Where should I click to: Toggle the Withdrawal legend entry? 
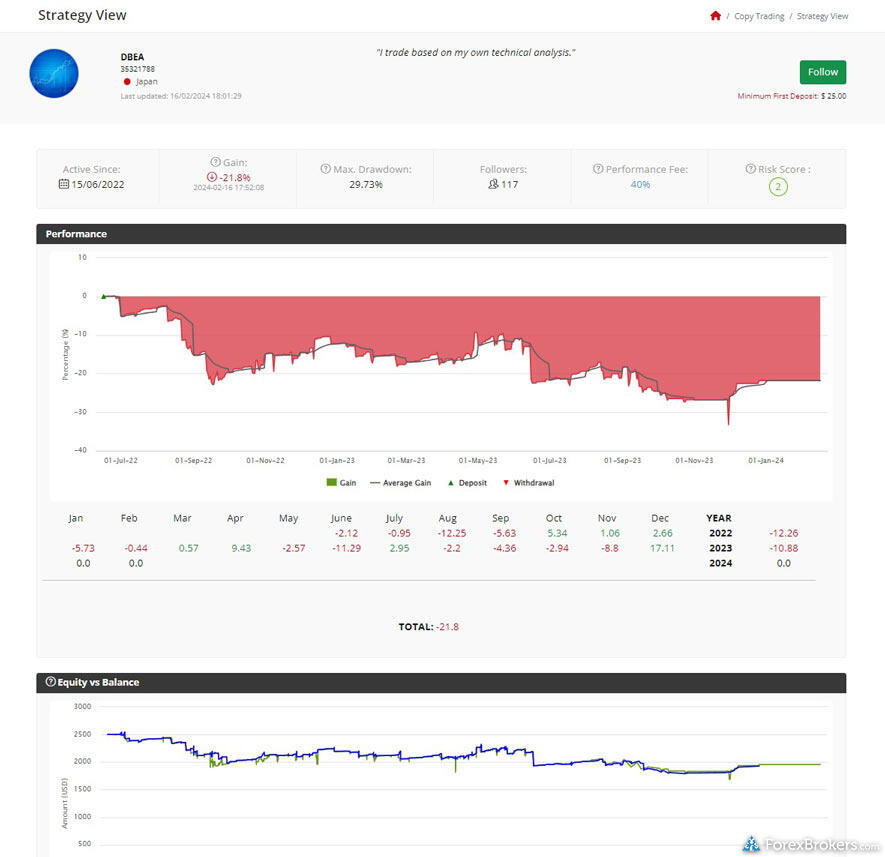tap(527, 482)
